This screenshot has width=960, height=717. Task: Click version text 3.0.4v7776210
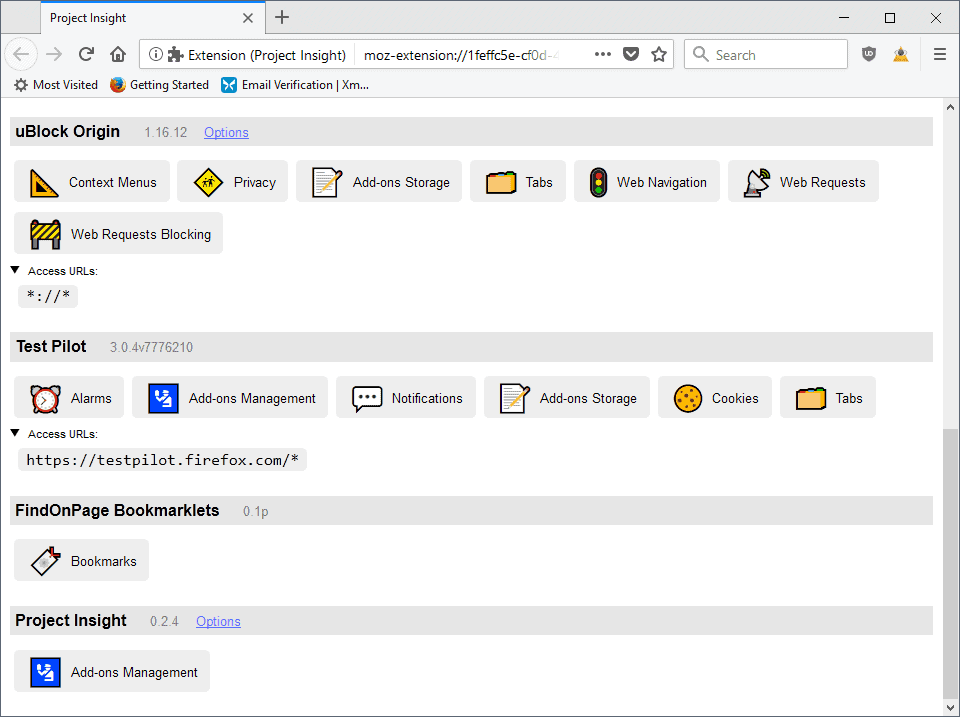(x=151, y=347)
